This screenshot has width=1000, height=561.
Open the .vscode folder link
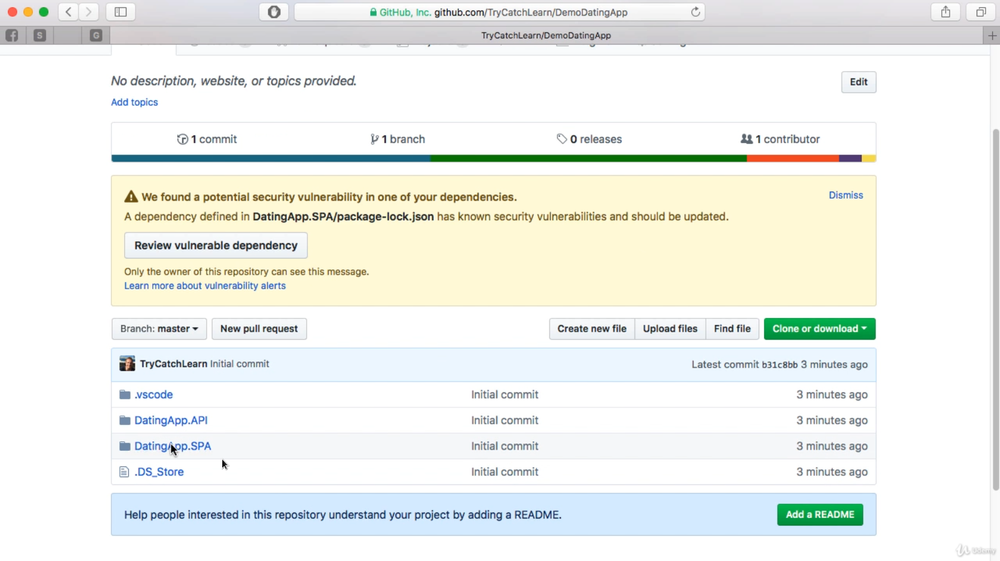154,395
